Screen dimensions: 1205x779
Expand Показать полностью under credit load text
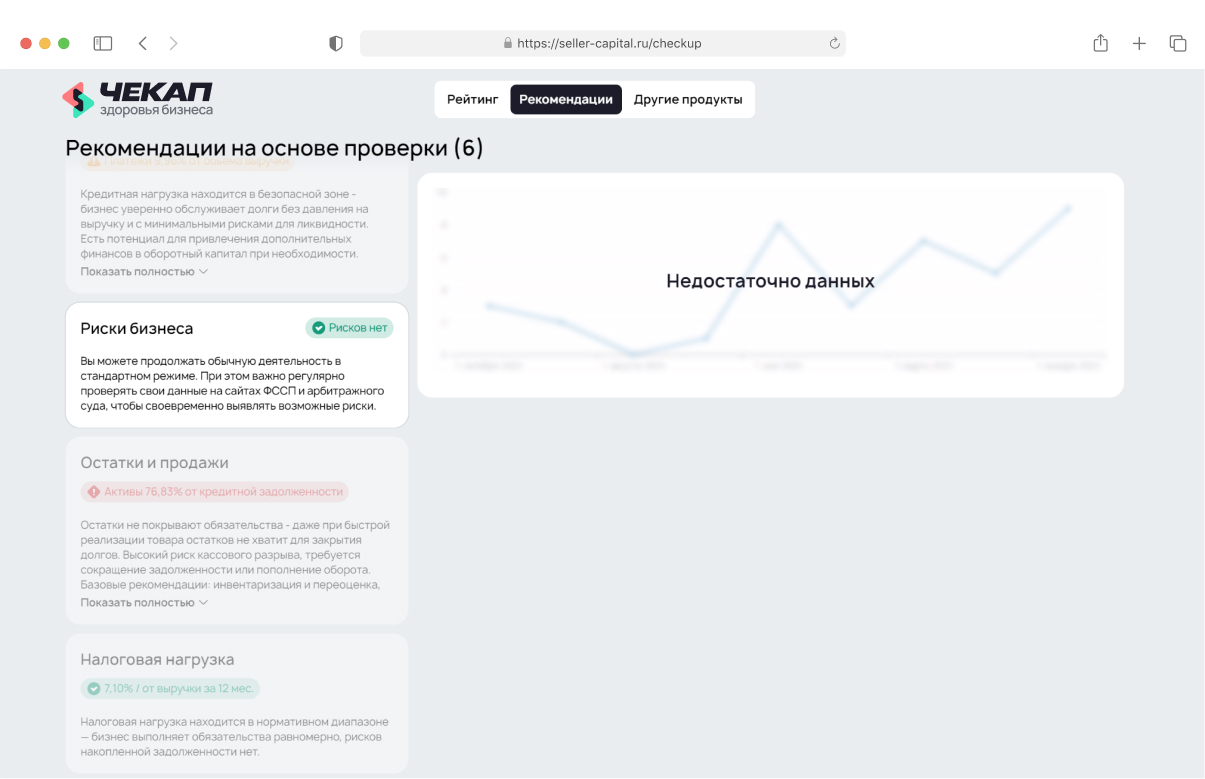[144, 271]
